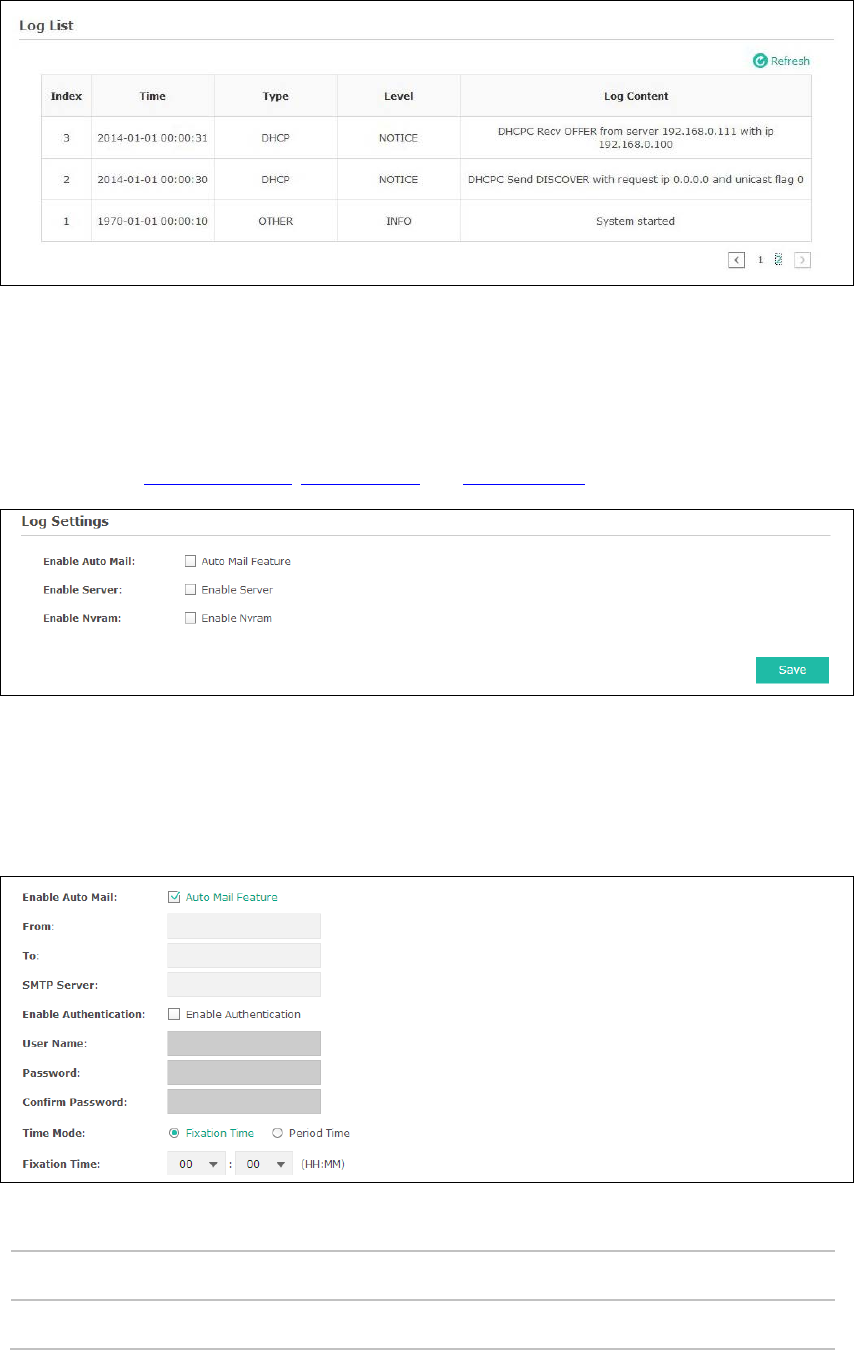This screenshot has height=1350, width=854.
Task: Click the OTHER type cell
Action: coord(275,221)
